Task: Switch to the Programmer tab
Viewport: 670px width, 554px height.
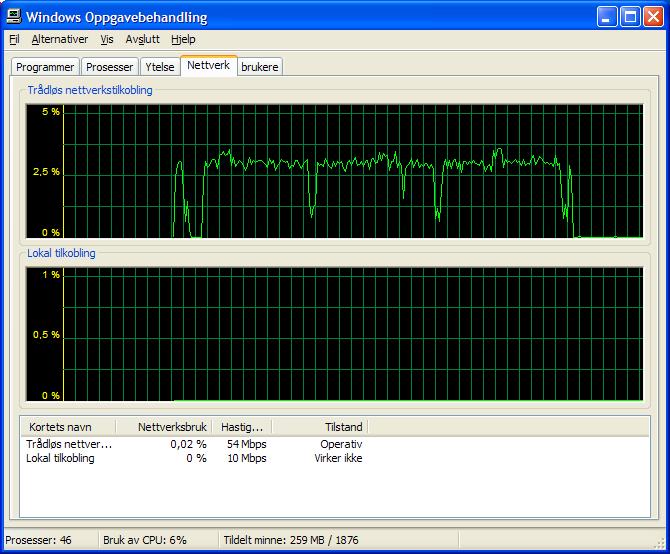Action: (x=45, y=67)
